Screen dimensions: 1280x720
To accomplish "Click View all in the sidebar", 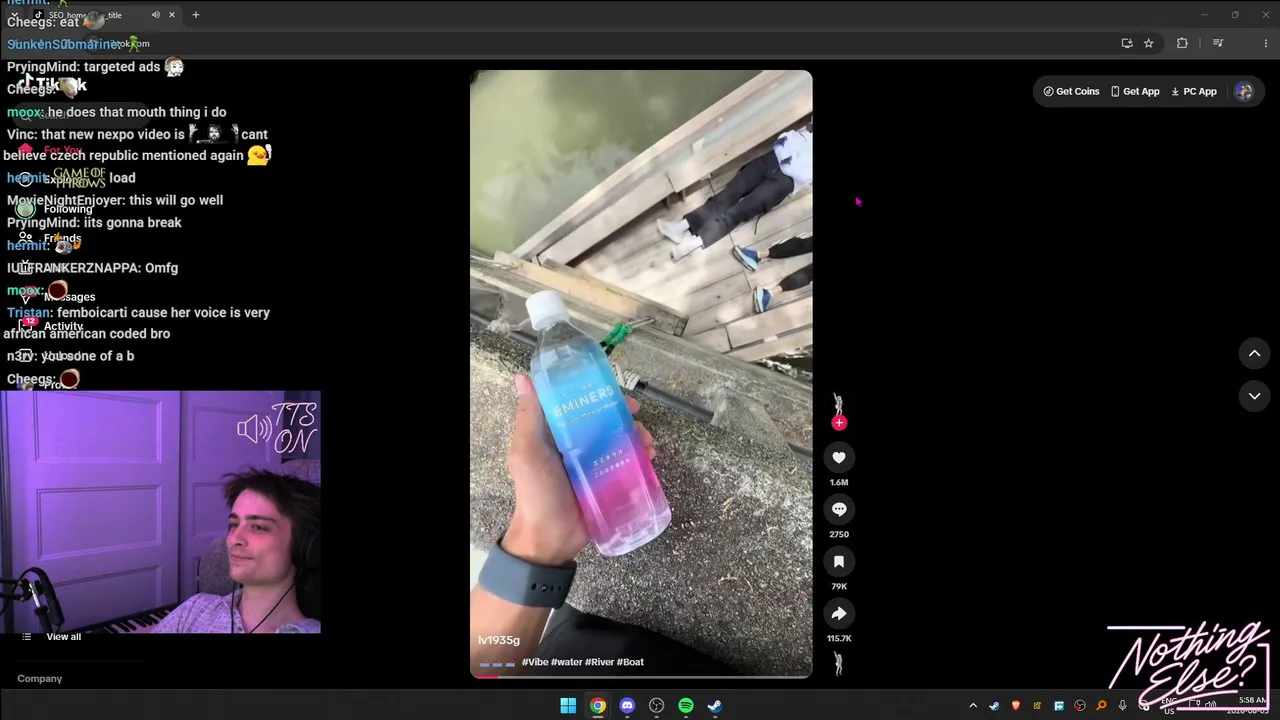I will [63, 637].
